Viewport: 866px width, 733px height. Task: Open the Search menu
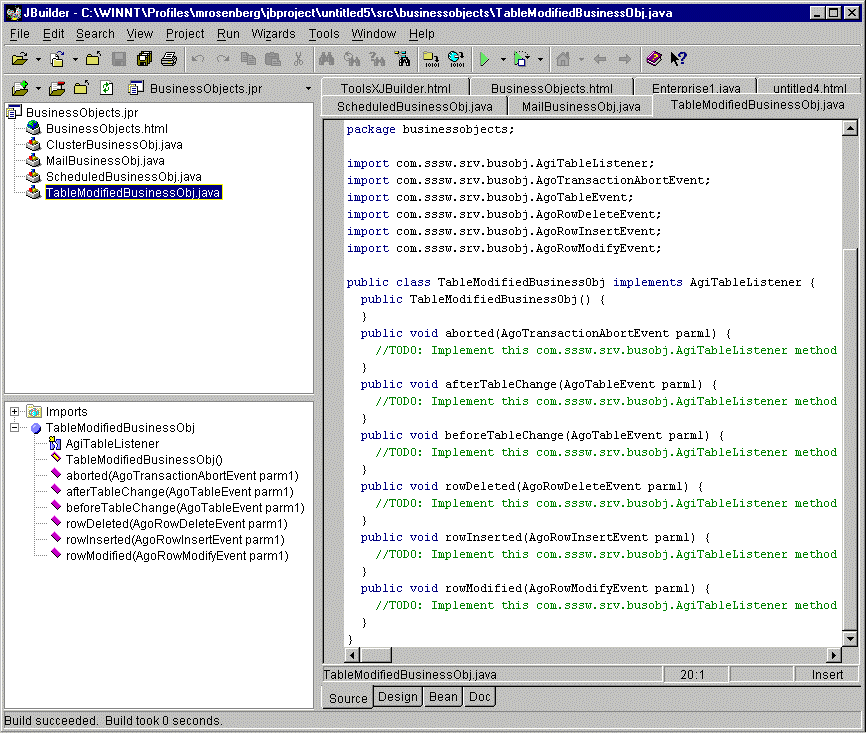click(x=95, y=34)
